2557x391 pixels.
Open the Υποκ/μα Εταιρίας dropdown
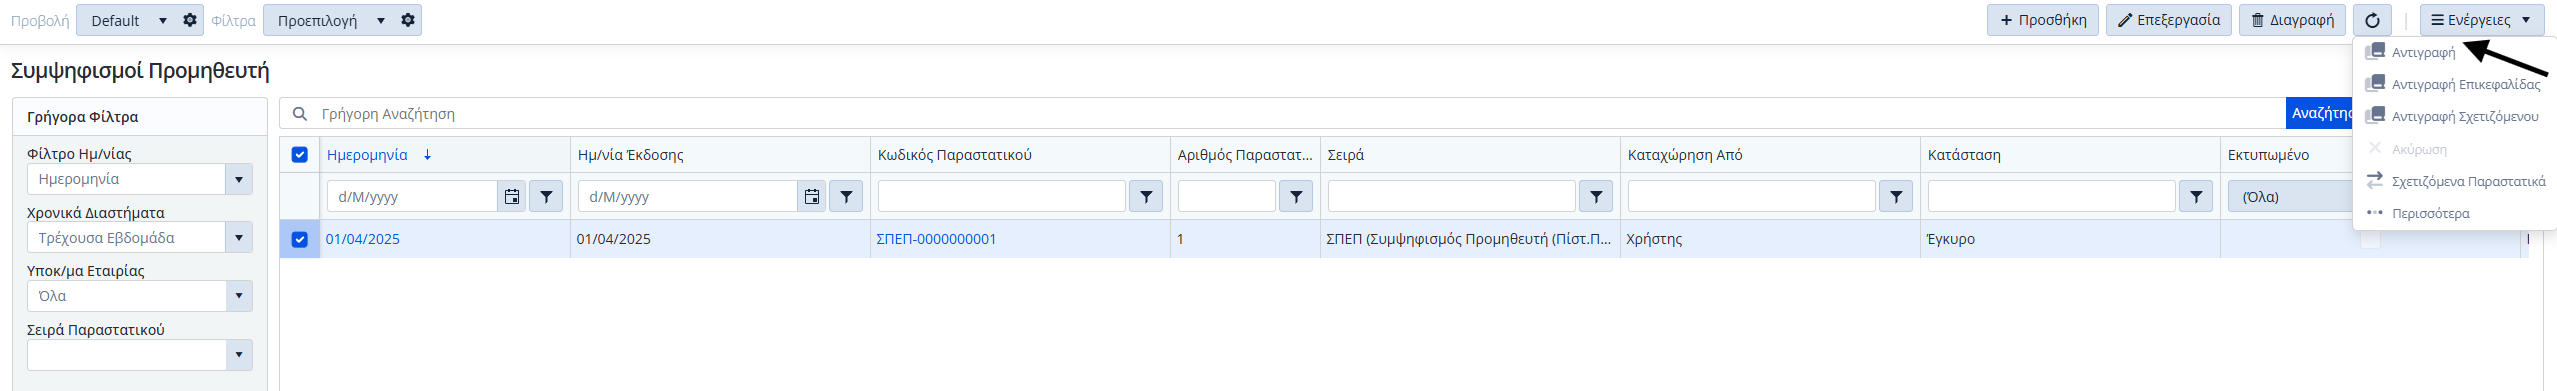(239, 296)
